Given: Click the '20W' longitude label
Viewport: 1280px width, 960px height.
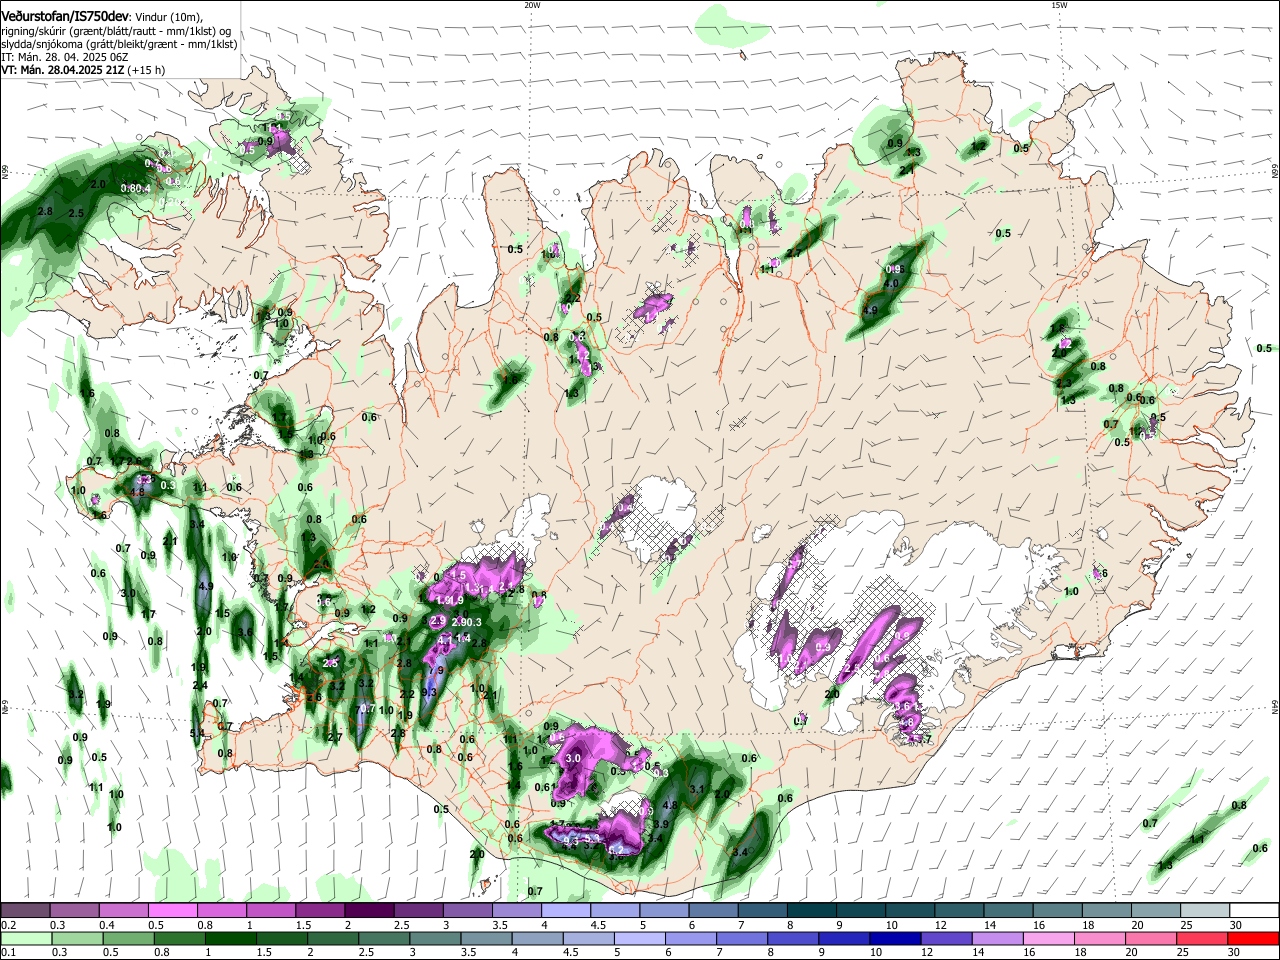Looking at the screenshot, I should [532, 5].
